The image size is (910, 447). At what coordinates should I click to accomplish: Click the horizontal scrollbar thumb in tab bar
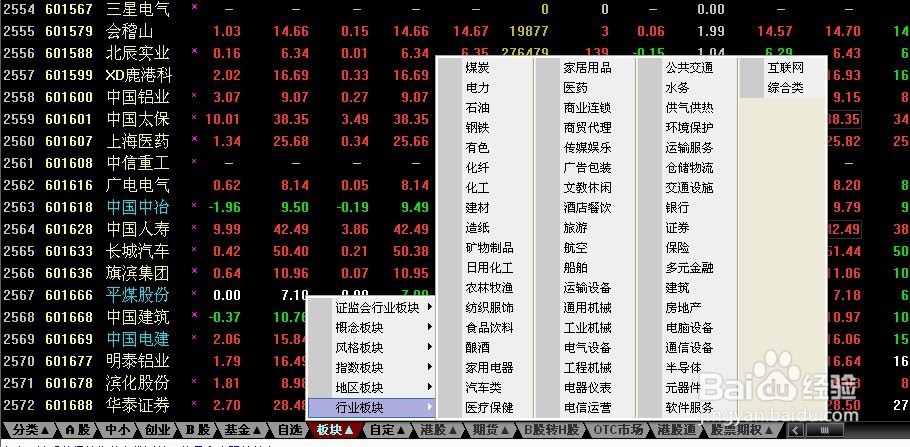[824, 430]
